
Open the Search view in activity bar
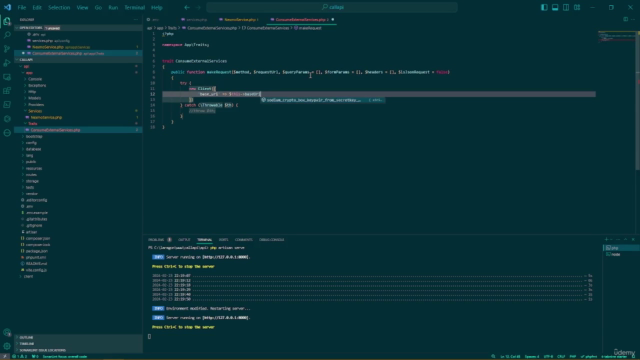7,35
